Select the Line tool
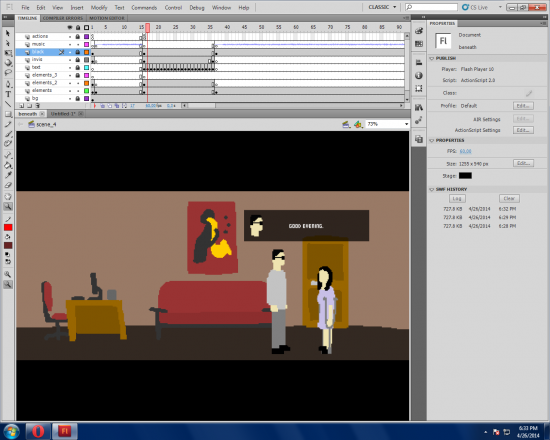550x440 pixels. click(8, 104)
